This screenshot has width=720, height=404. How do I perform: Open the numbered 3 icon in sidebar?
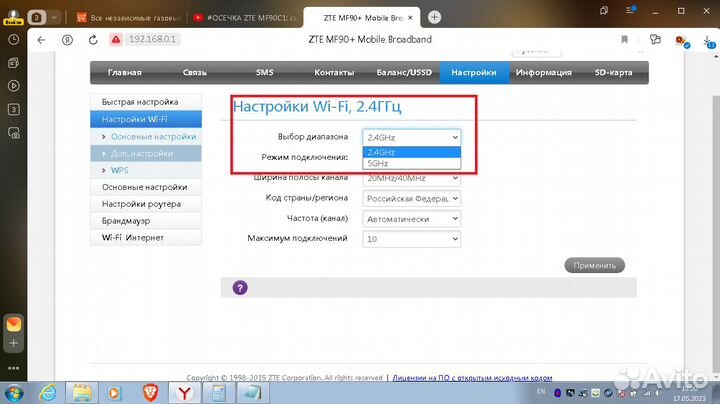pos(14,109)
